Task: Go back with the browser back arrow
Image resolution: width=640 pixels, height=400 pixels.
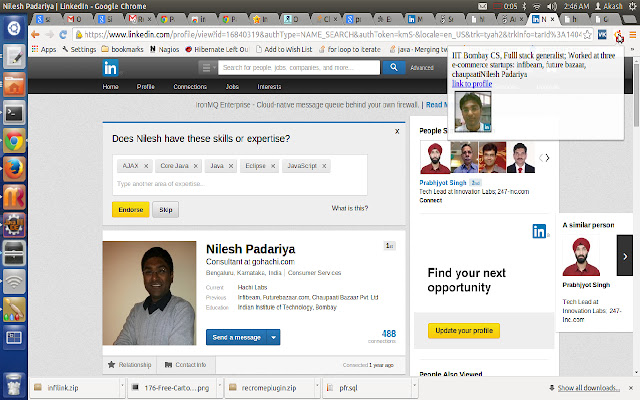Action: pyautogui.click(x=36, y=35)
